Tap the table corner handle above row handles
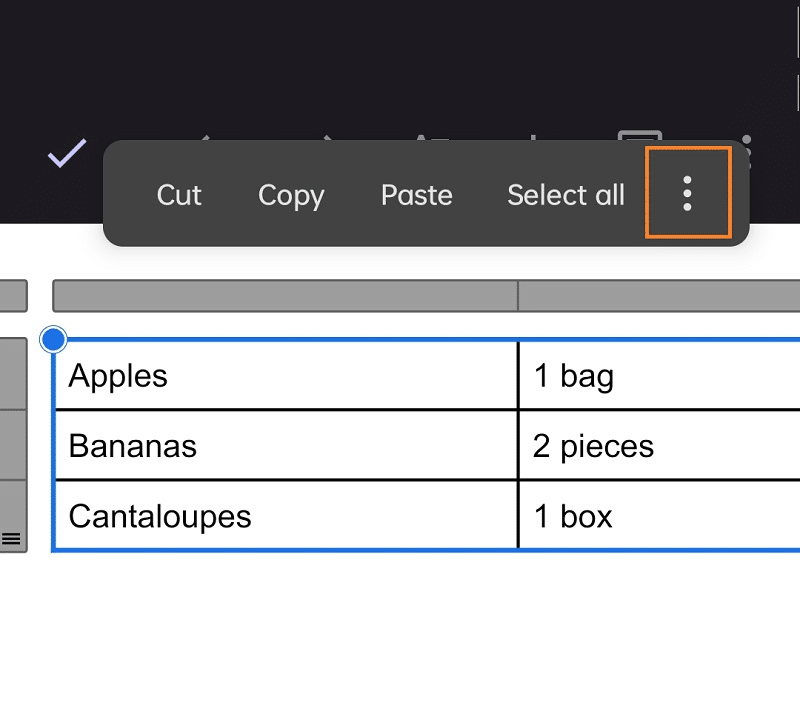This screenshot has height=702, width=800. pyautogui.click(x=12, y=296)
